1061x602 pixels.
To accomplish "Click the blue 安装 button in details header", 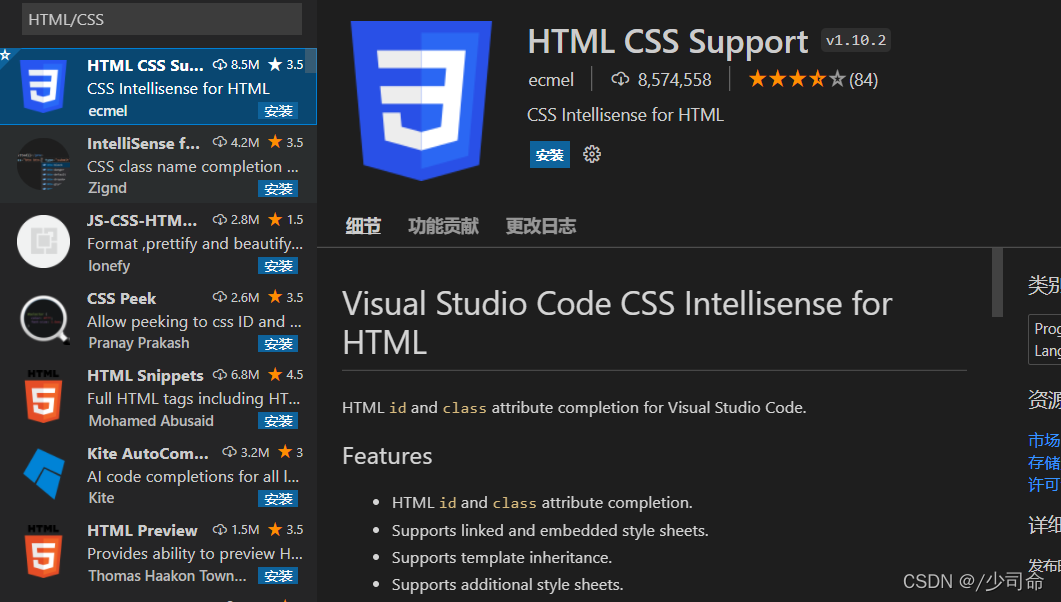I will 549,155.
